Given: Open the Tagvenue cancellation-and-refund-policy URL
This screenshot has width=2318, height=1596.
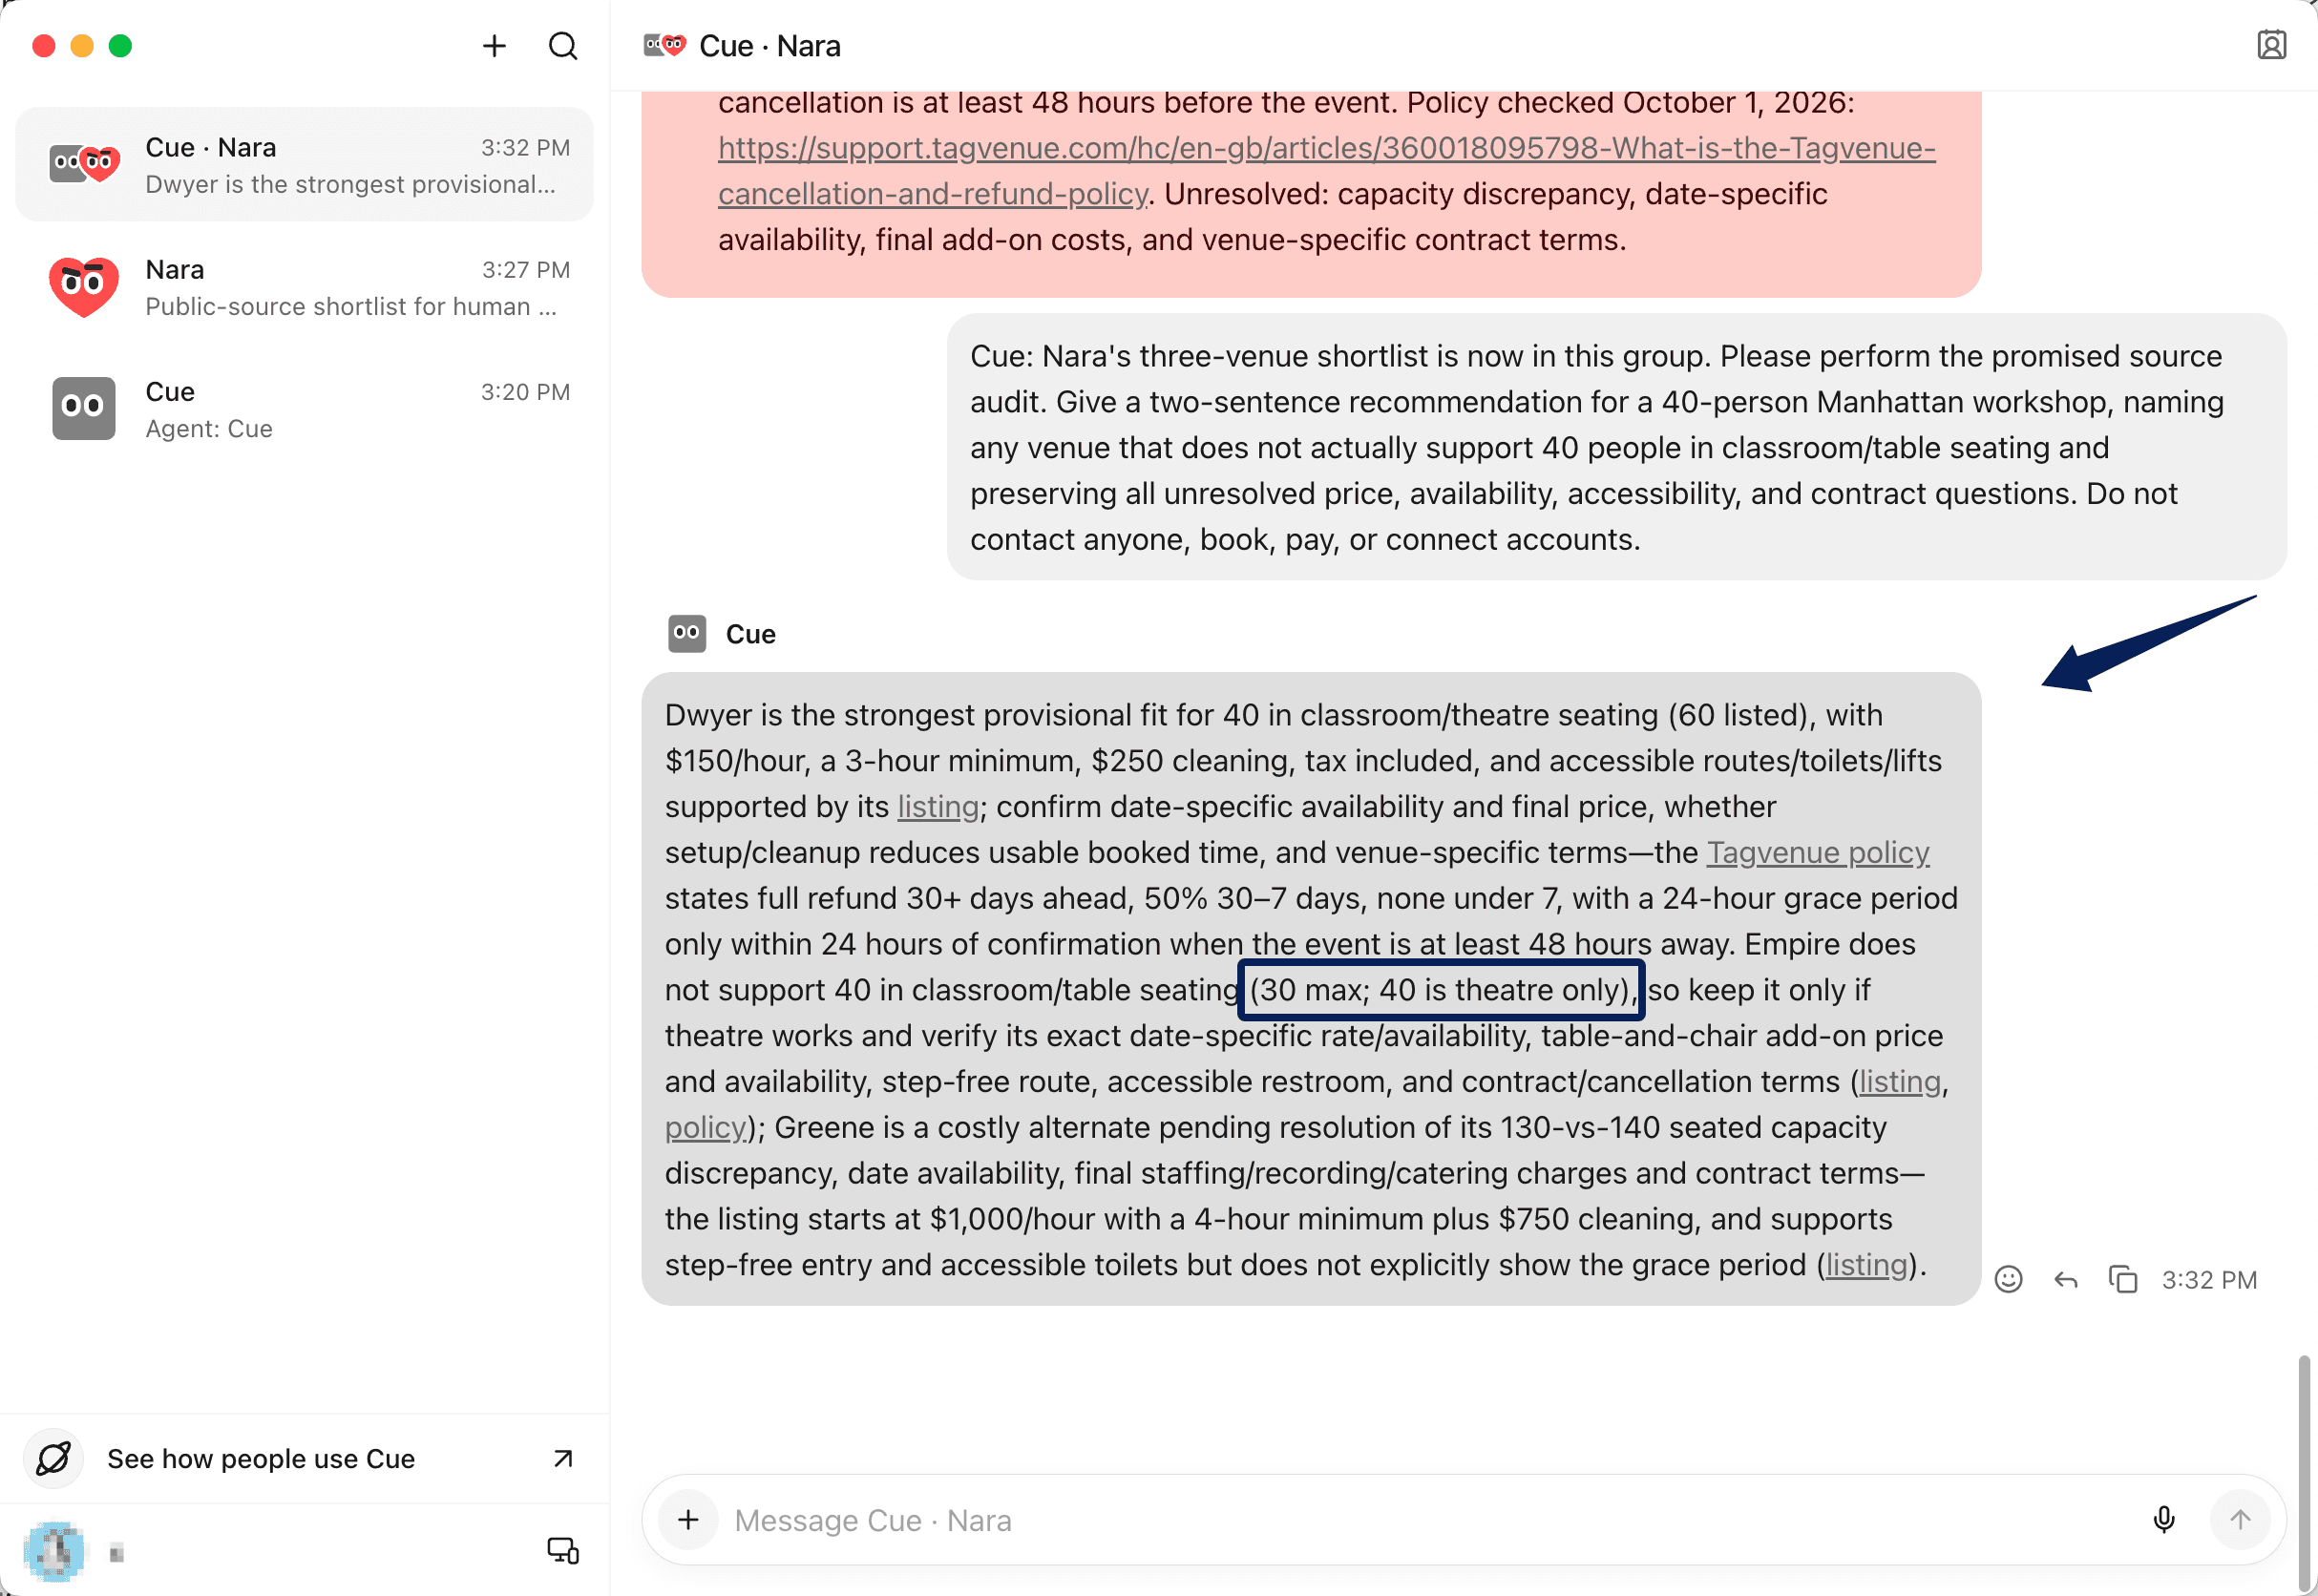Looking at the screenshot, I should pyautogui.click(x=1326, y=171).
